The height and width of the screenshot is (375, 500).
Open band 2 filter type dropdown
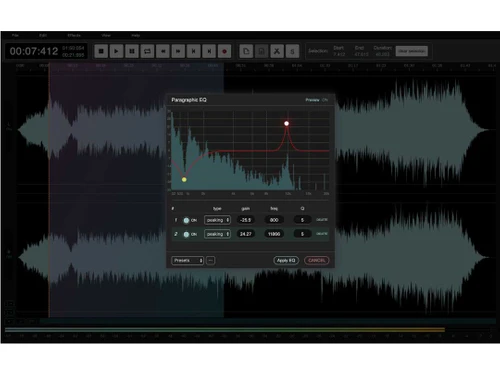click(217, 234)
